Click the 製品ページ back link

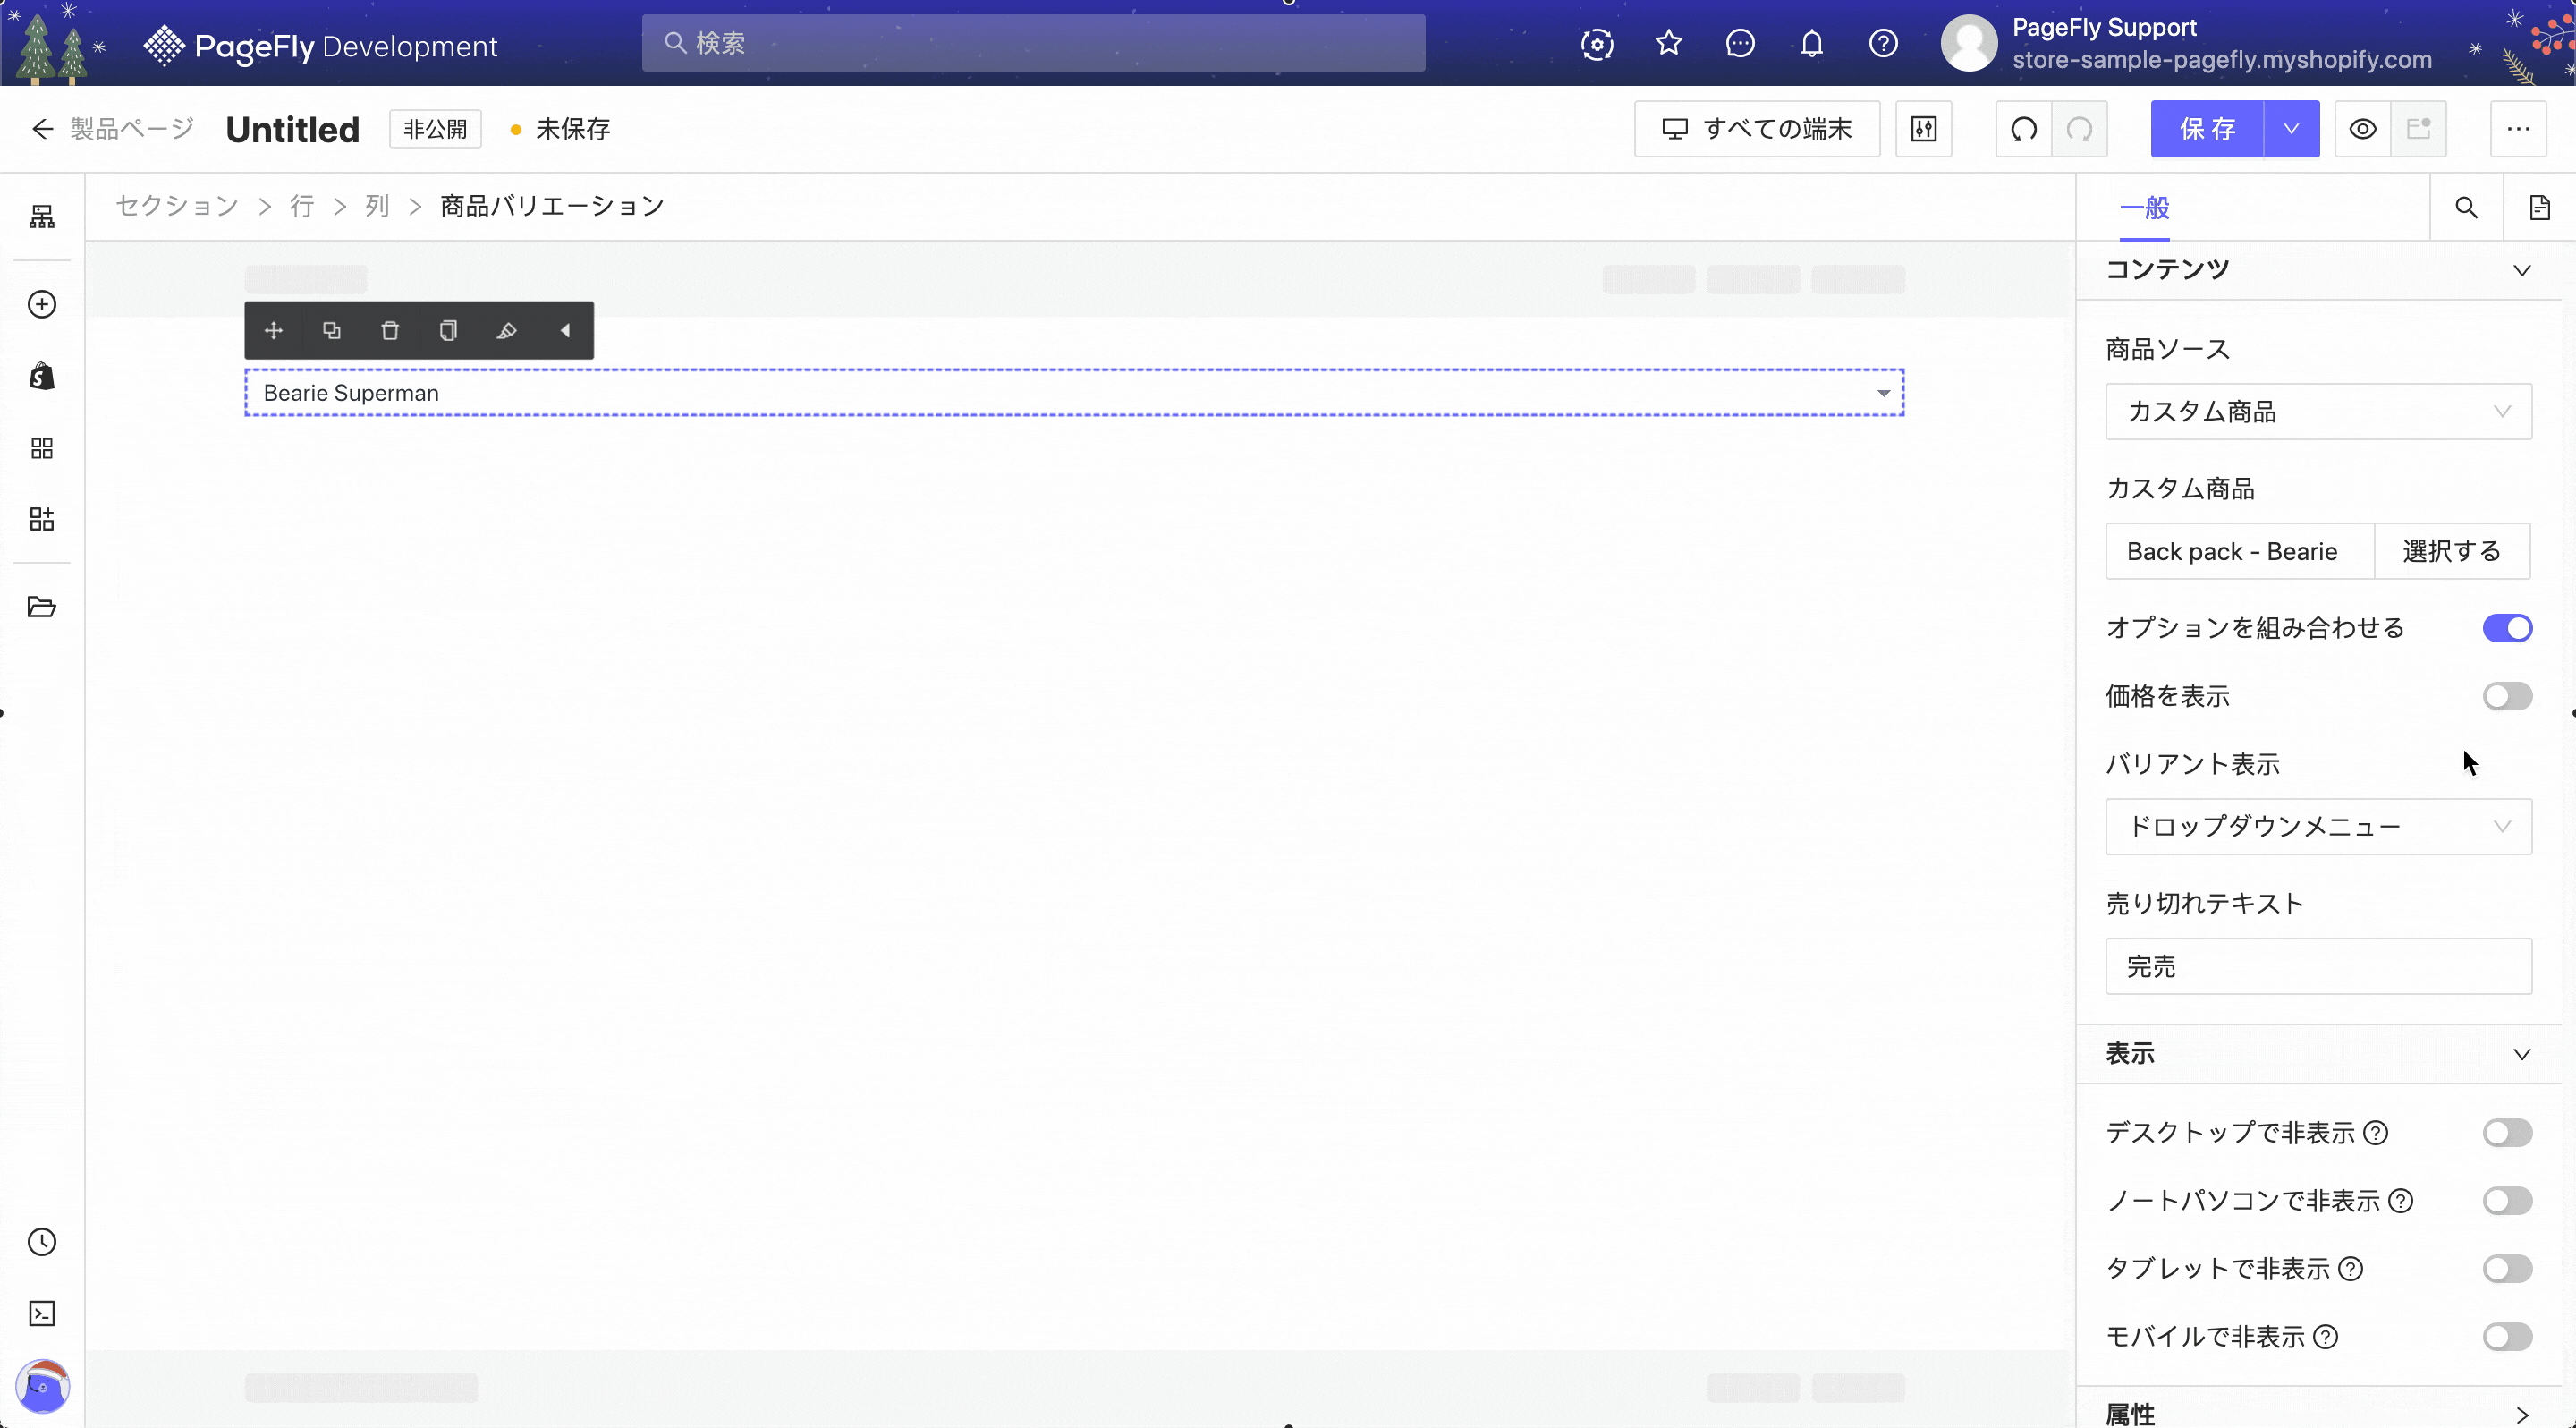[x=131, y=129]
